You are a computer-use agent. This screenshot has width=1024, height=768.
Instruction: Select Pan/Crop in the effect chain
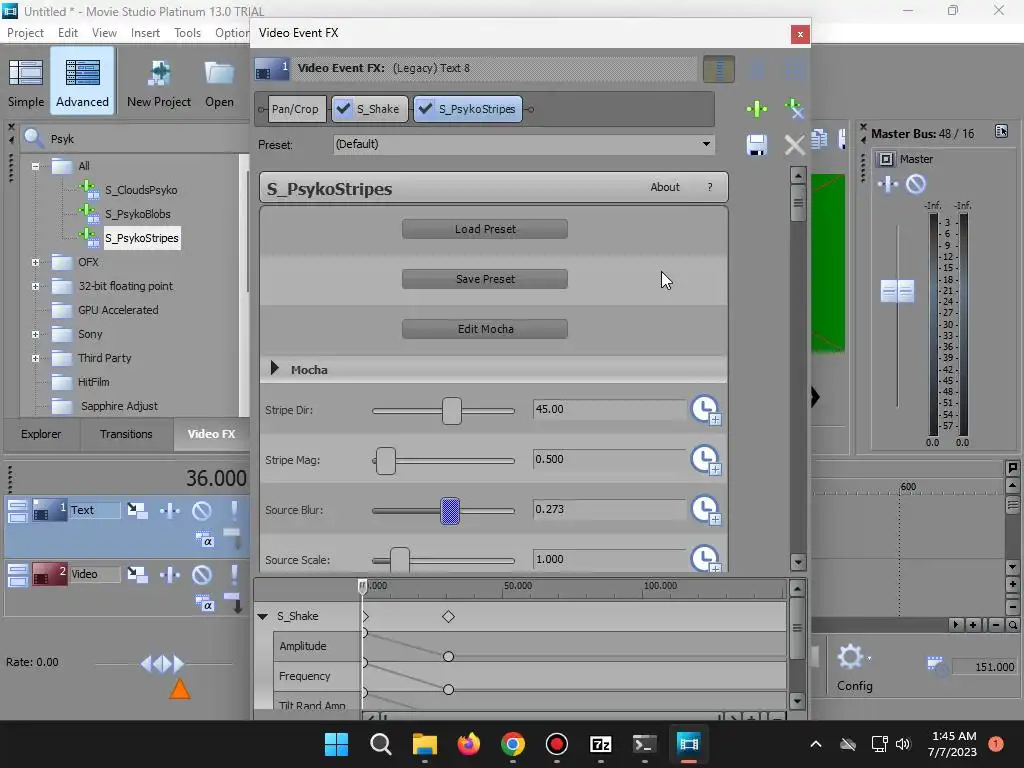click(295, 109)
